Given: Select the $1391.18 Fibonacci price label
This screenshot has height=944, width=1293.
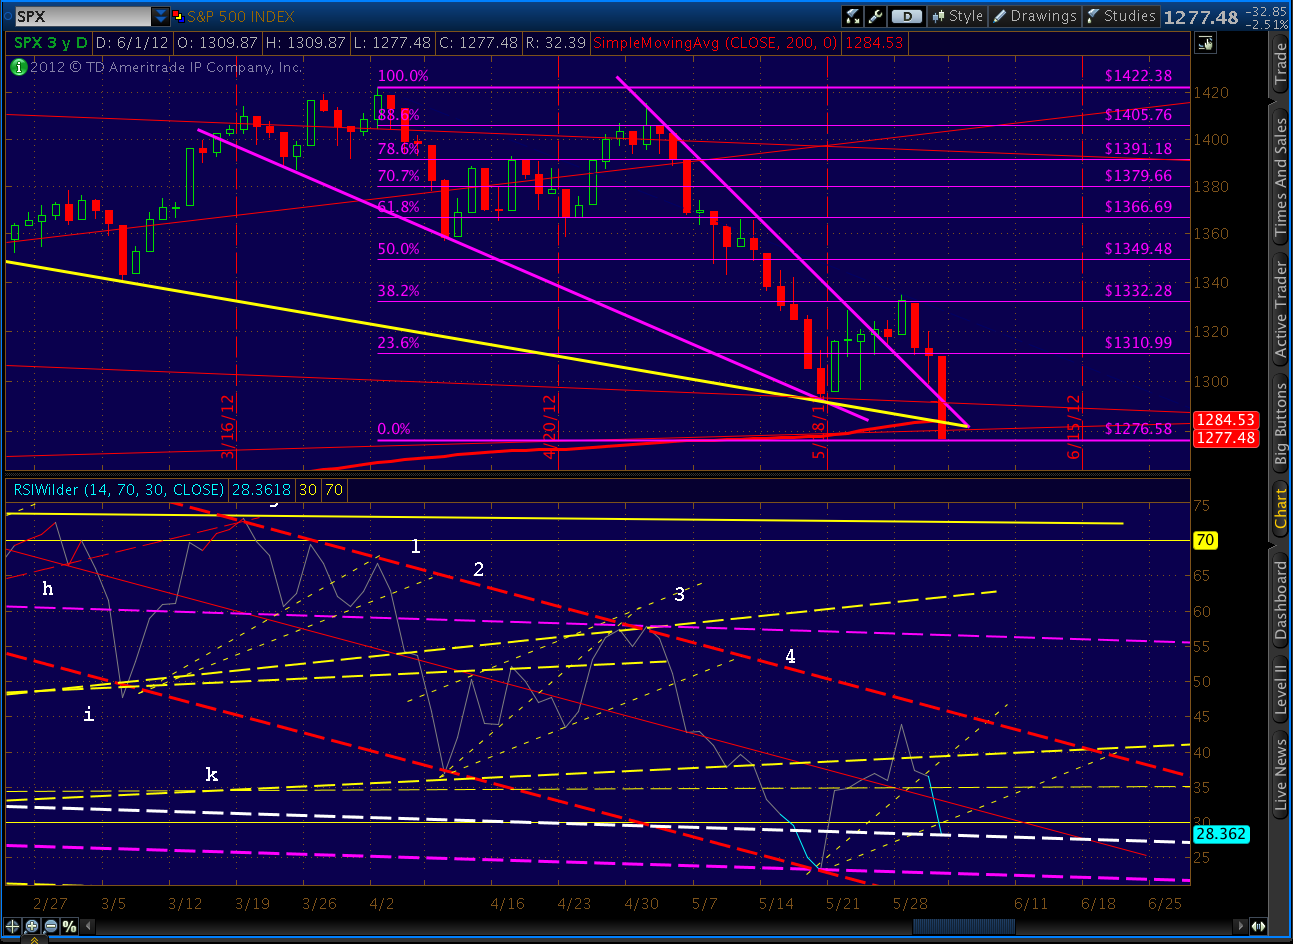Looking at the screenshot, I should [1138, 148].
